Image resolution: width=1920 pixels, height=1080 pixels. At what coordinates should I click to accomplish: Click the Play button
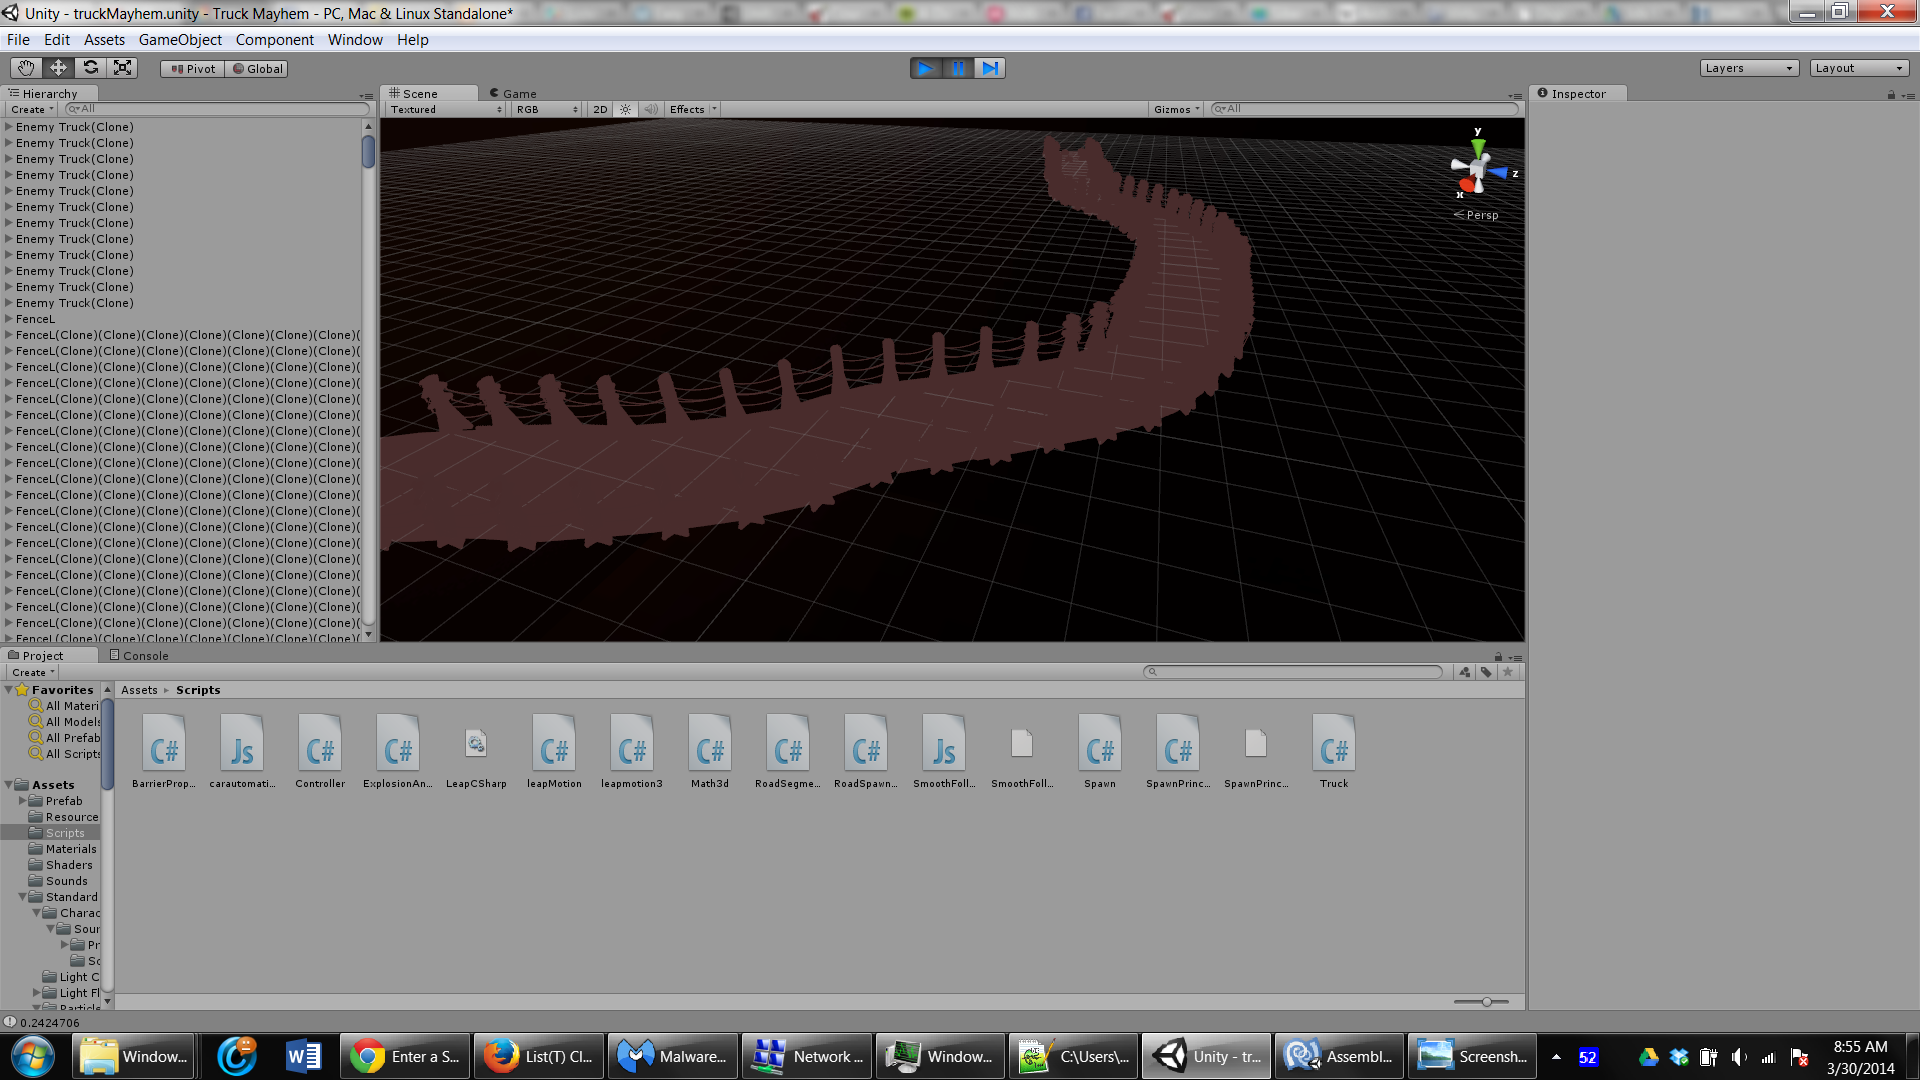pyautogui.click(x=925, y=68)
